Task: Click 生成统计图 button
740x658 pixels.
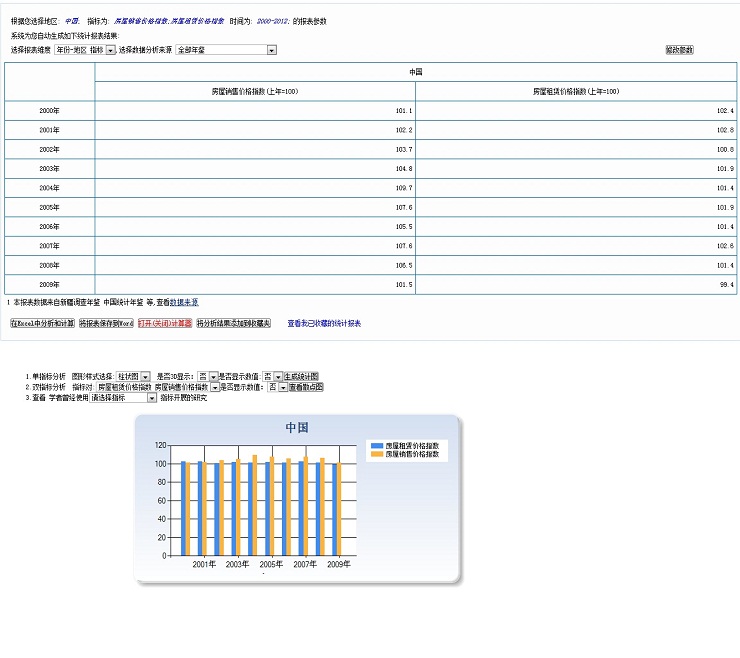Action: tap(304, 376)
